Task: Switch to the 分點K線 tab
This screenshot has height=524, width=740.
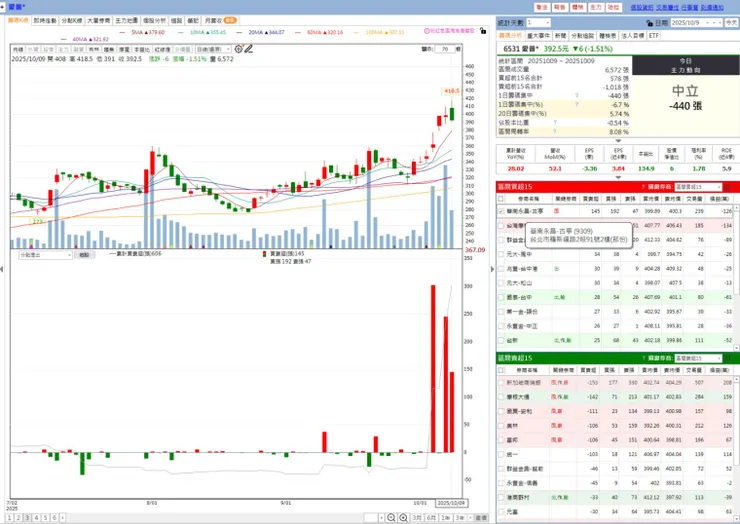Action: pyautogui.click(x=72, y=21)
